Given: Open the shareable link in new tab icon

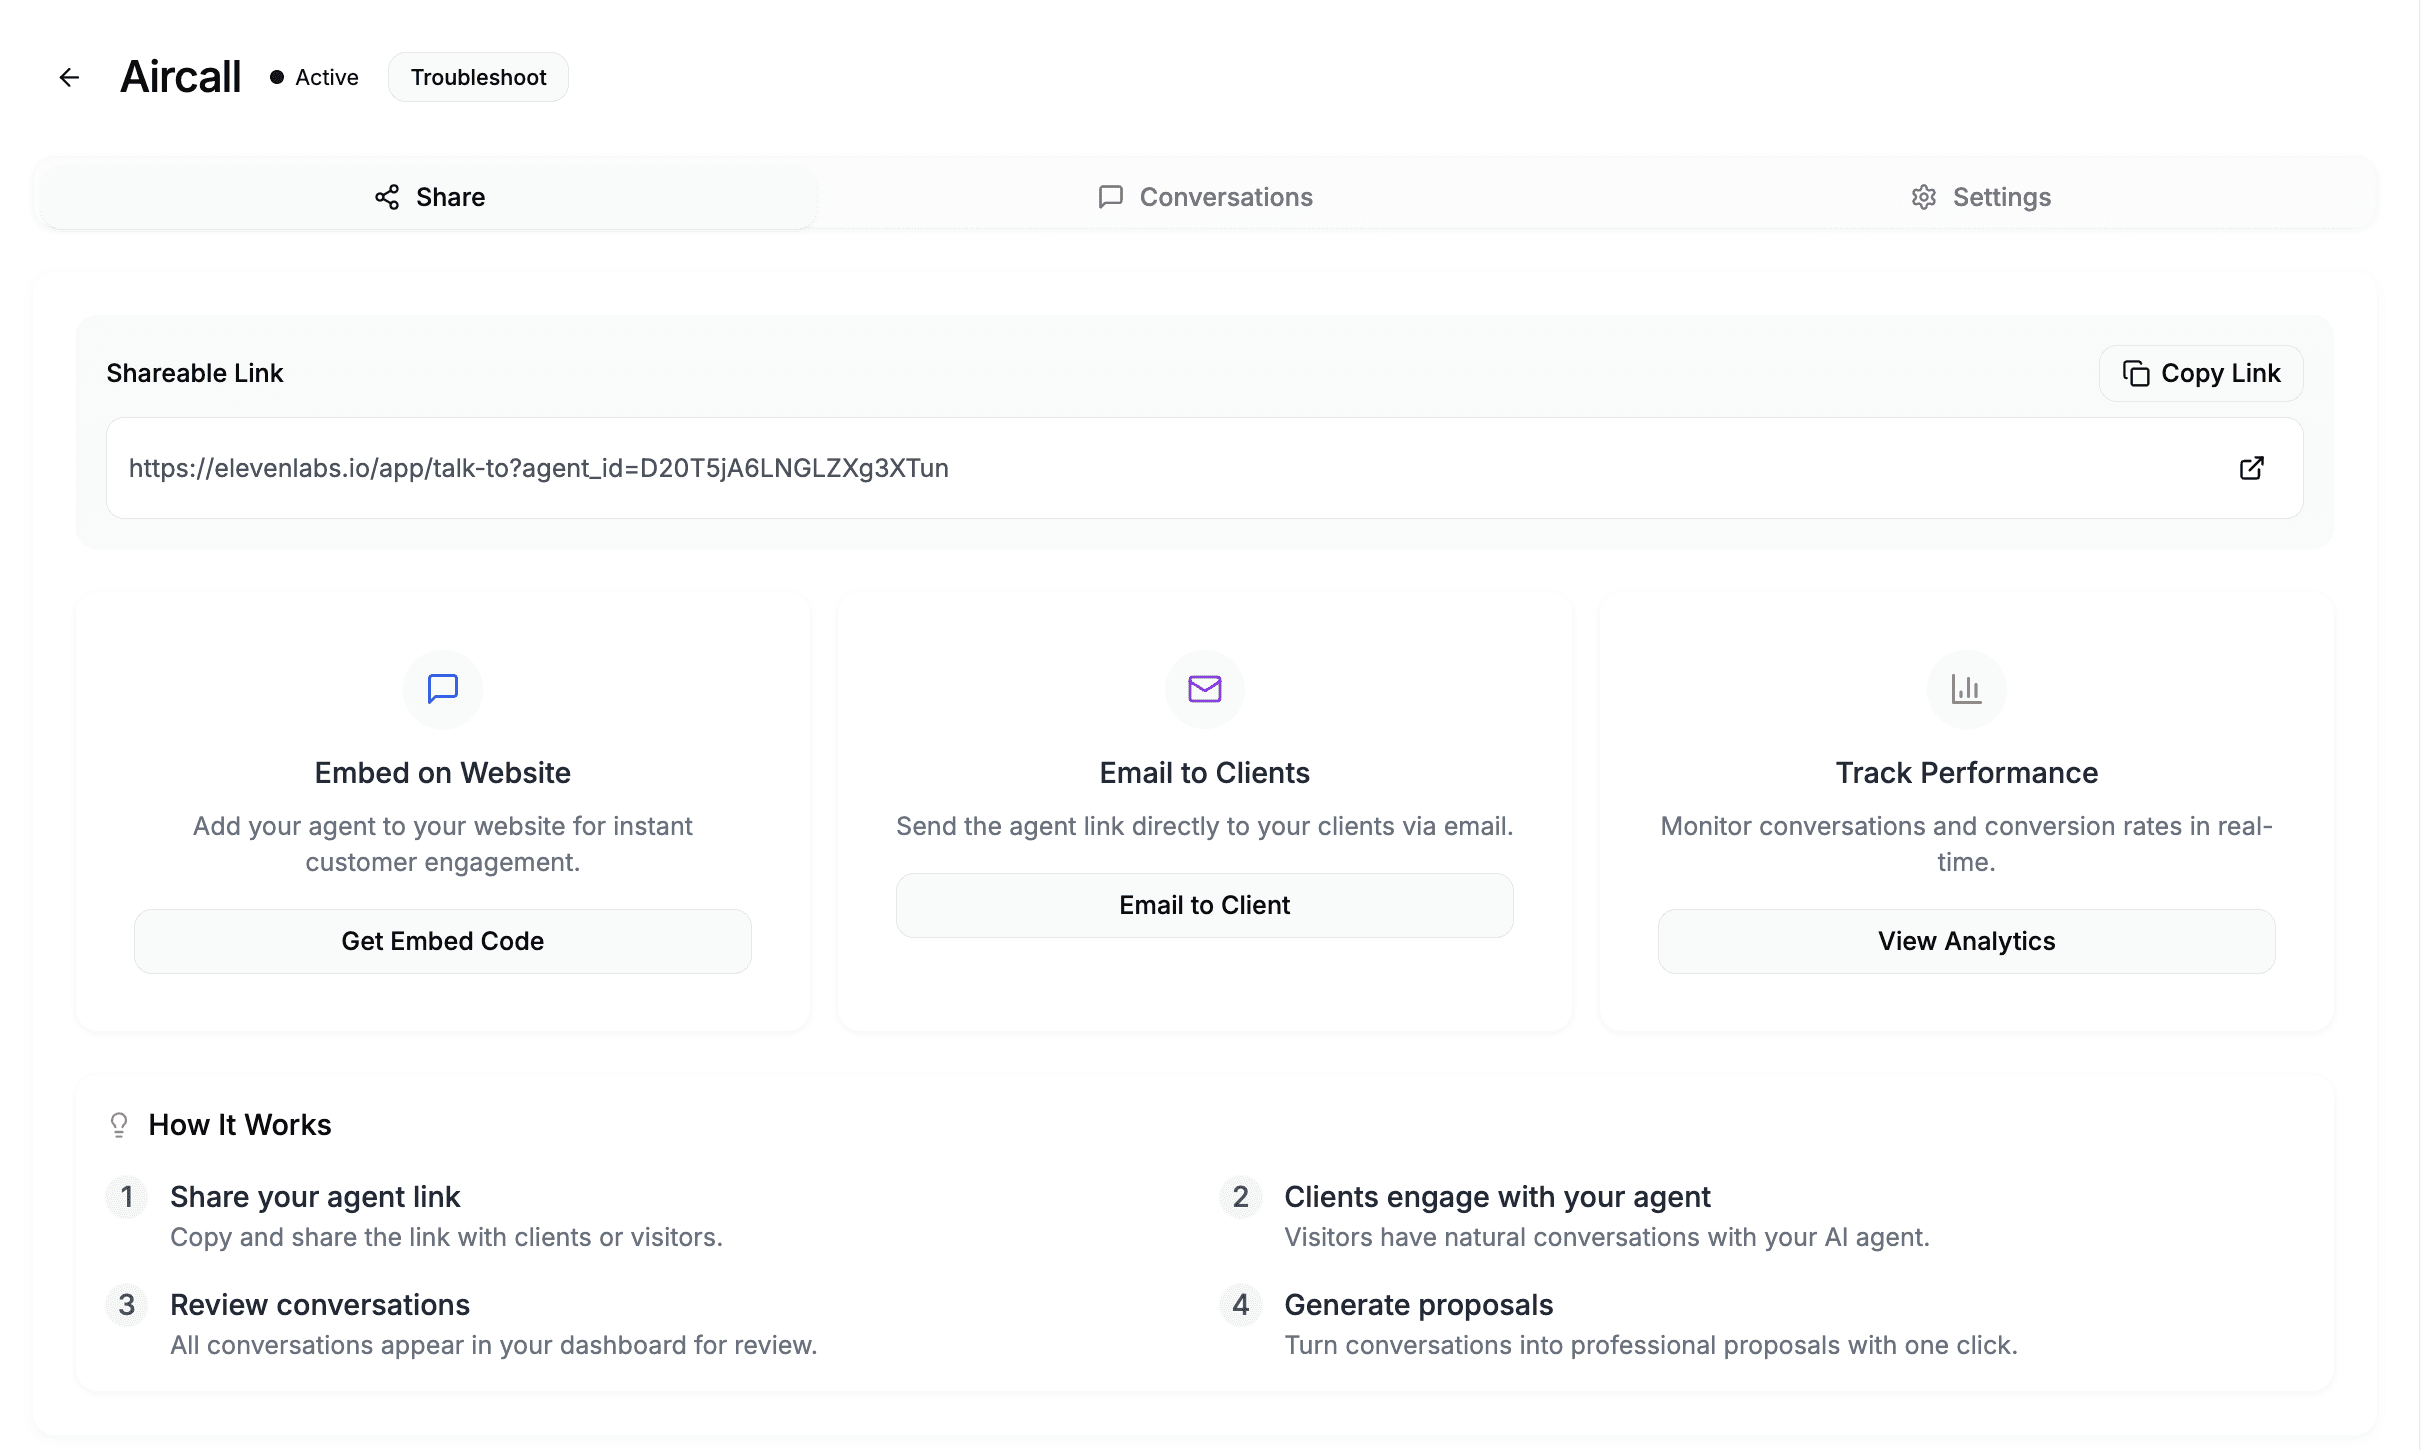Looking at the screenshot, I should point(2251,468).
